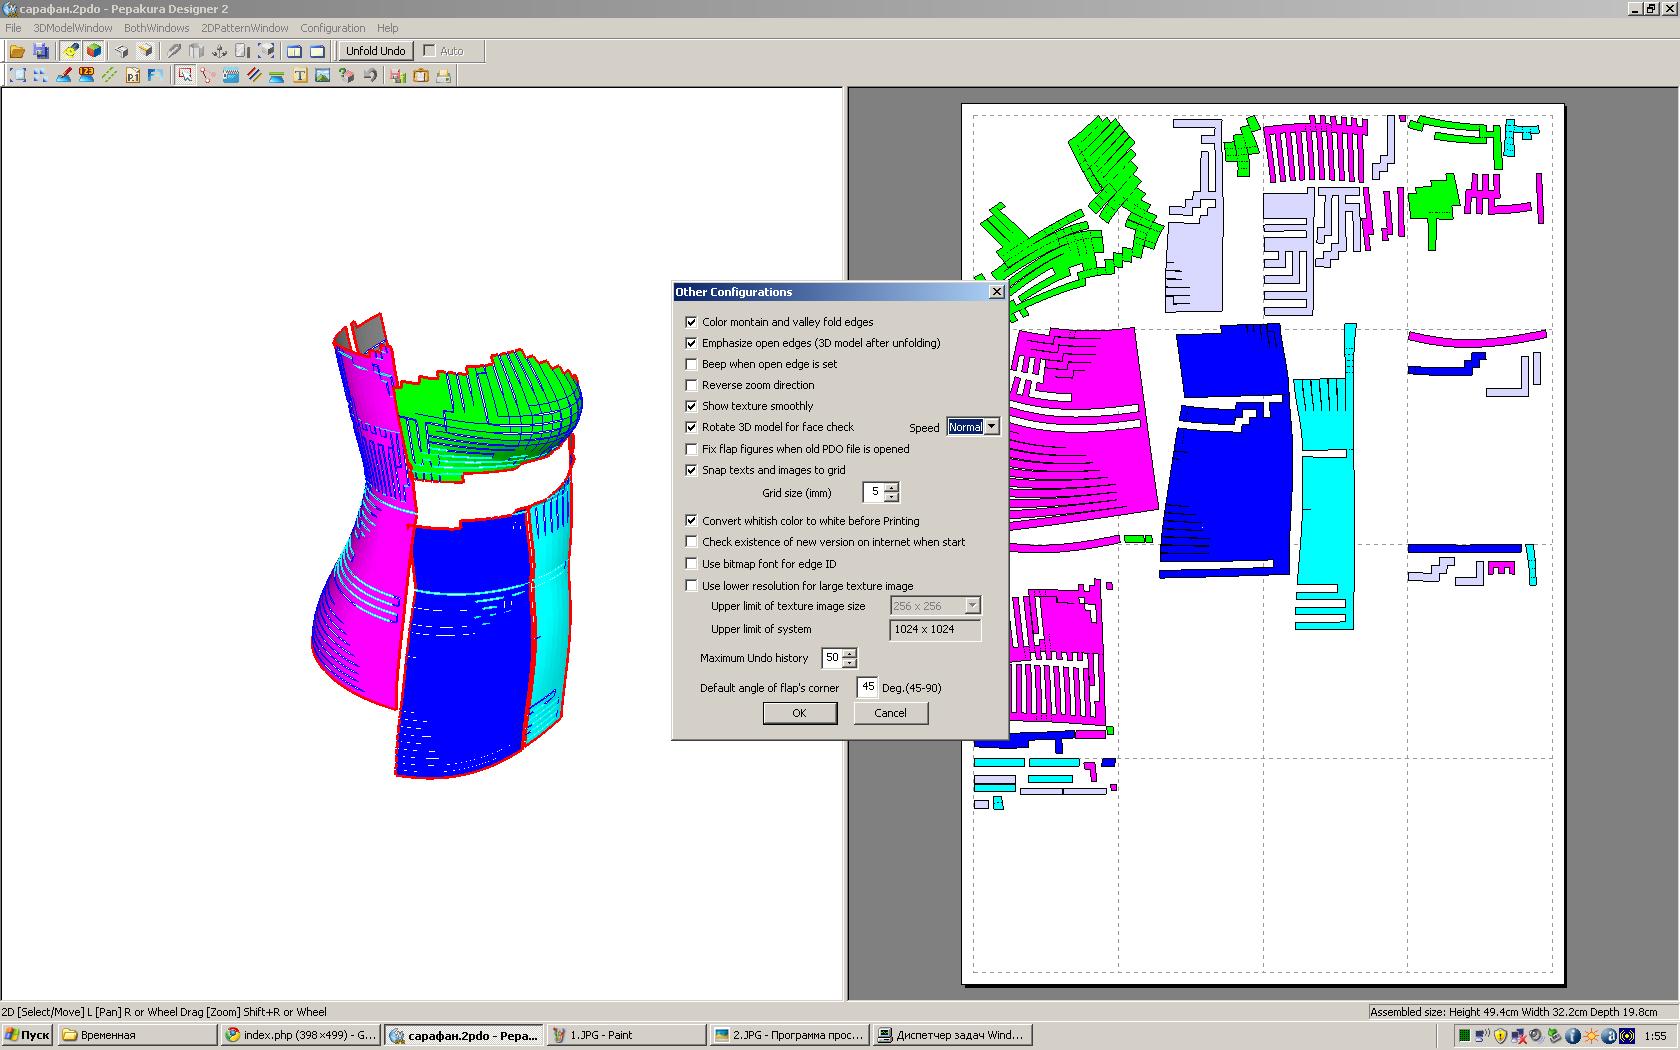Select the arrow select/move tool icon
Viewport: 1680px width, 1050px height.
185,75
